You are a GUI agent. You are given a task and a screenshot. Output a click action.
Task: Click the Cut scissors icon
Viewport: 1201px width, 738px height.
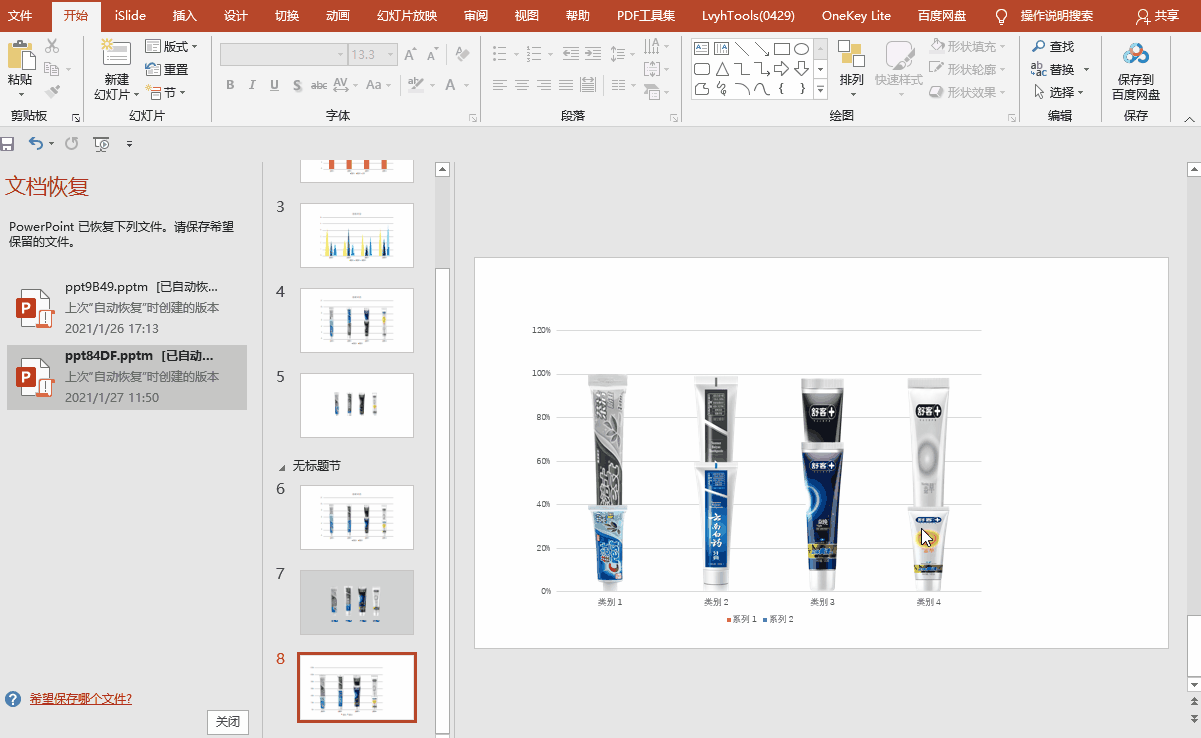pos(52,46)
